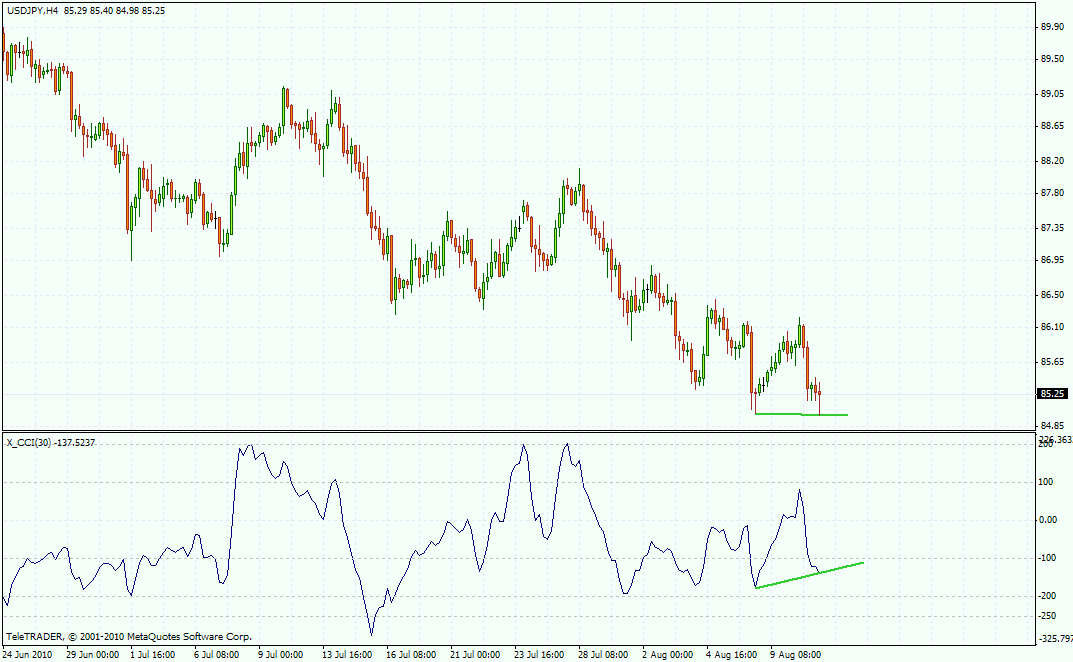Select the green horizontal support line on price chart
Screen dimensions: 1073x662
pyautogui.click(x=800, y=414)
